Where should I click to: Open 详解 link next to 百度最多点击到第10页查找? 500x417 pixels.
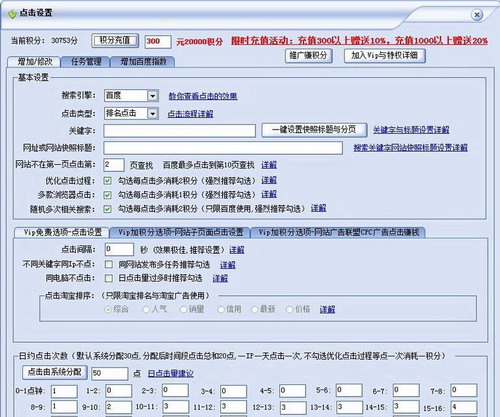point(269,165)
